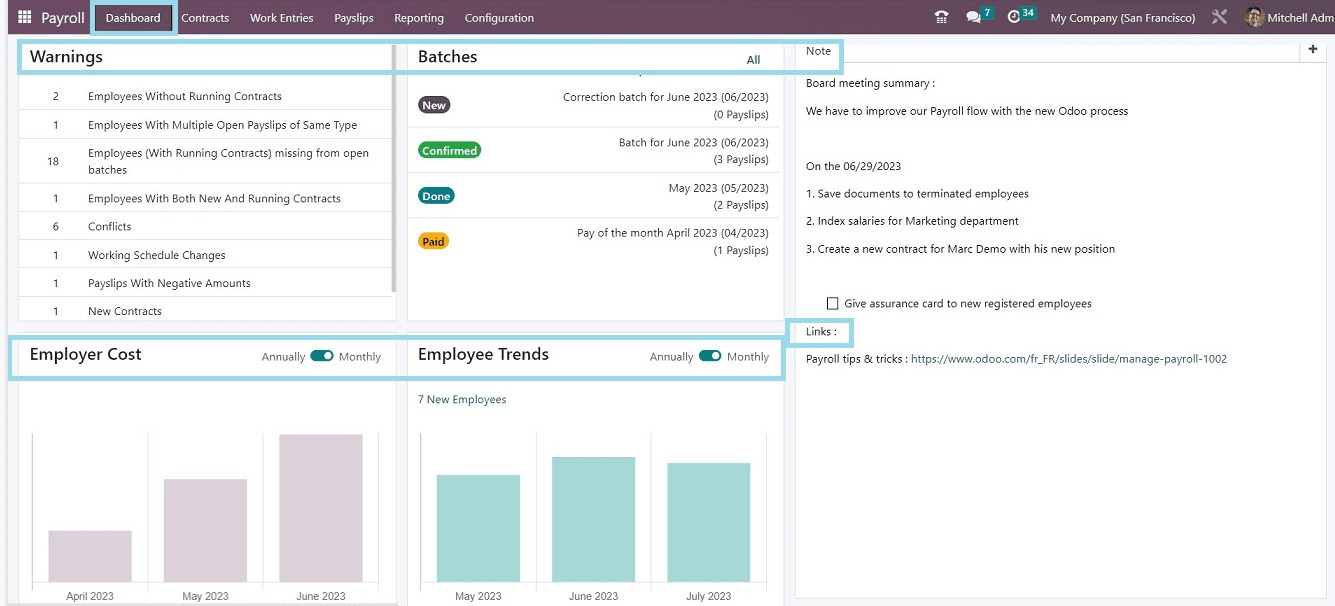This screenshot has width=1335, height=606.
Task: Open the Payroll tips odoo.com link
Action: pos(1069,358)
